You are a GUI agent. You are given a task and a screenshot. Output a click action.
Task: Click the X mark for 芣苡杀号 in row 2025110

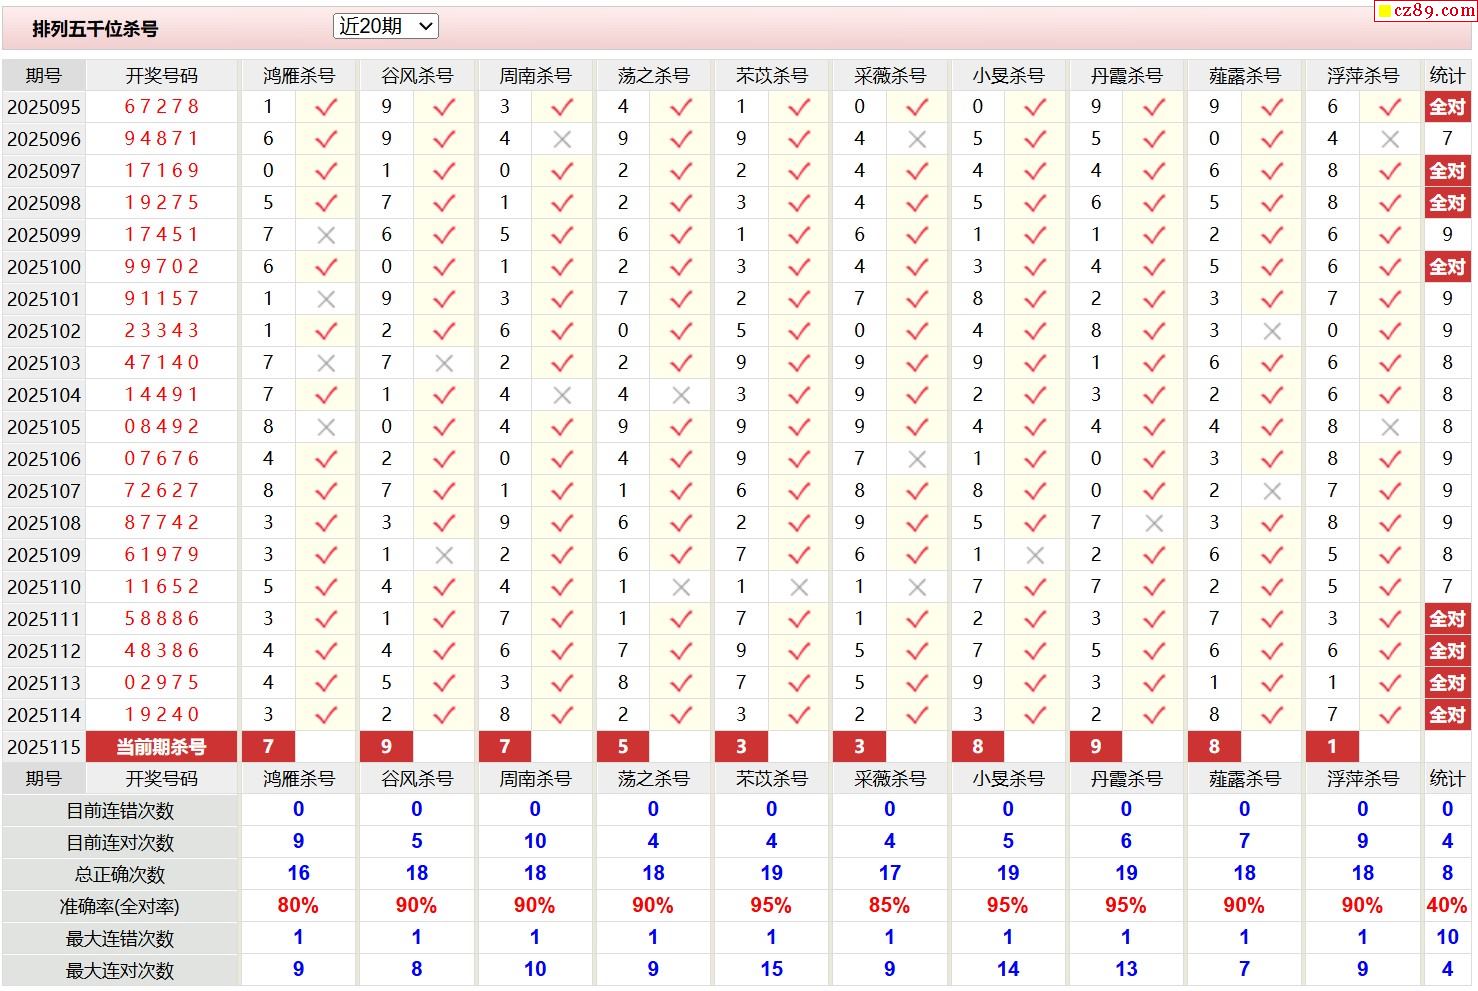799,587
